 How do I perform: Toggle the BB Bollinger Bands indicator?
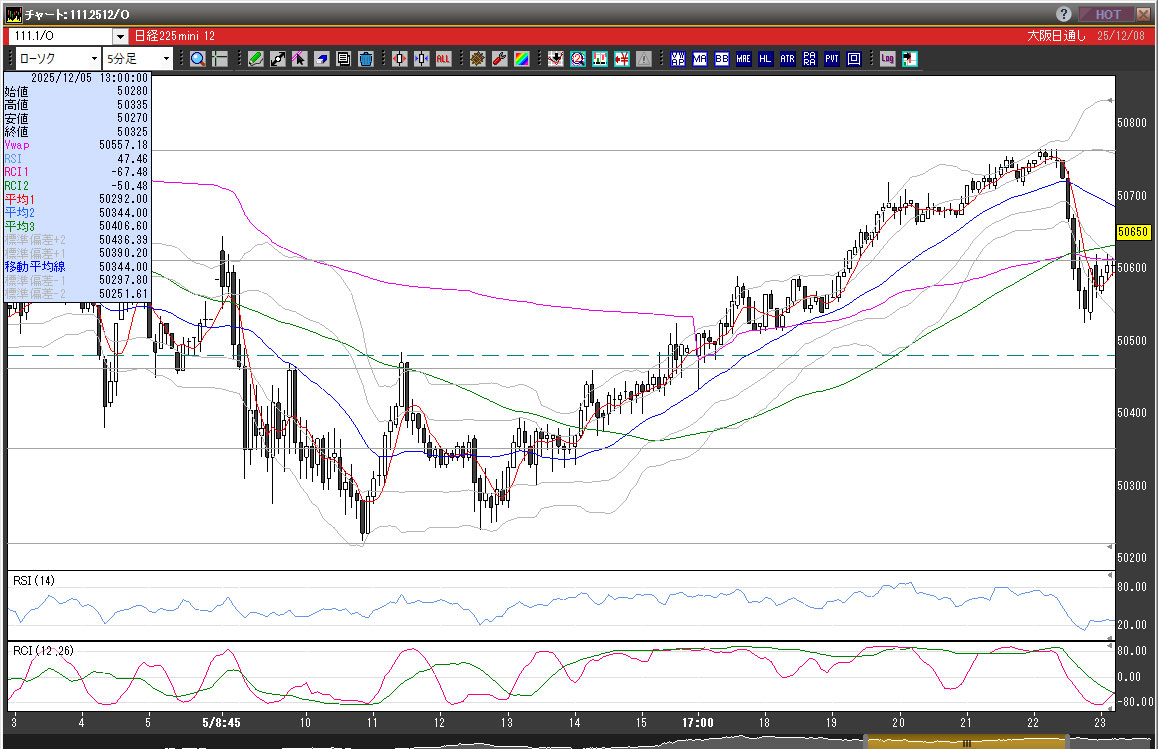(x=722, y=59)
